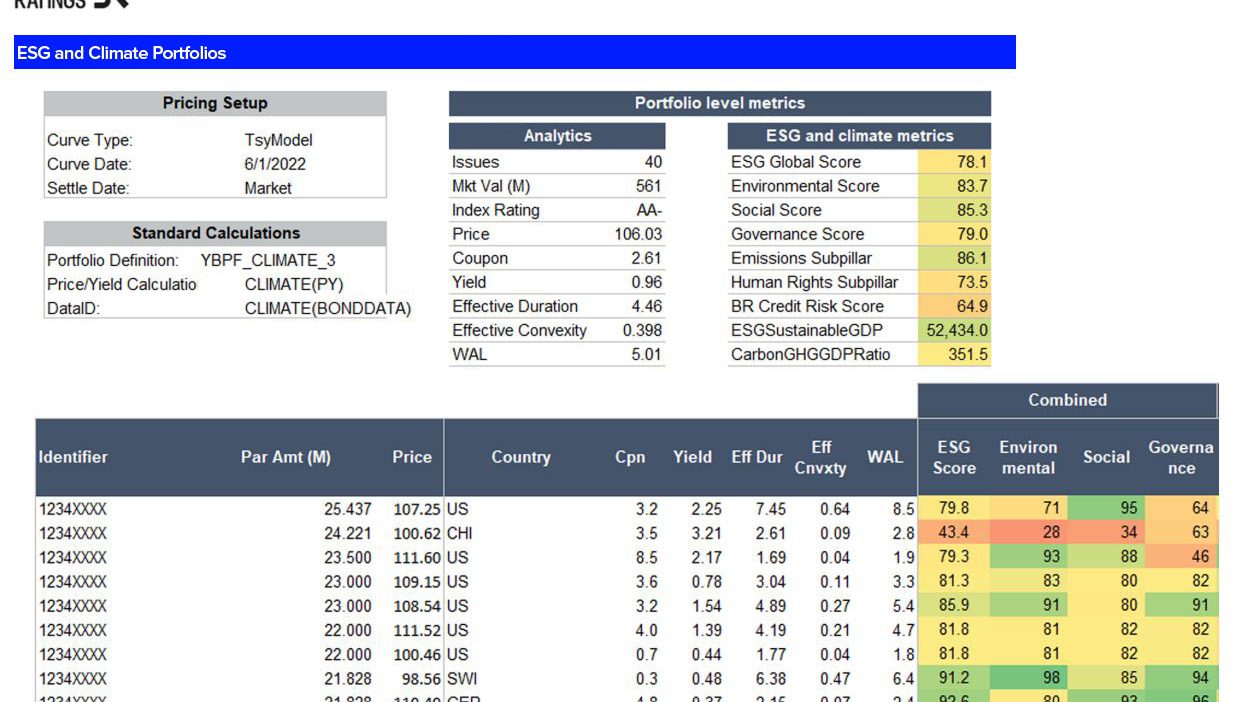Viewport: 1248px width, 702px height.
Task: Click the red Environmental score 28 cell
Action: point(1028,533)
